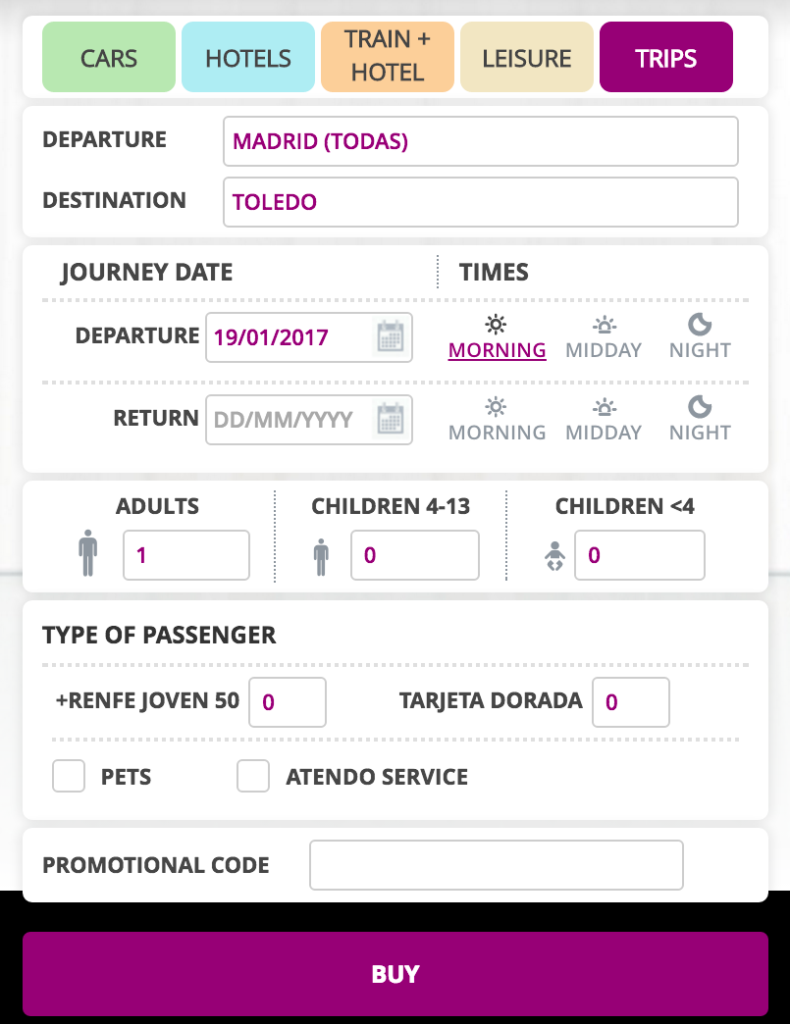Tick the Atendo Service checkbox
This screenshot has height=1024, width=790.
pos(253,776)
